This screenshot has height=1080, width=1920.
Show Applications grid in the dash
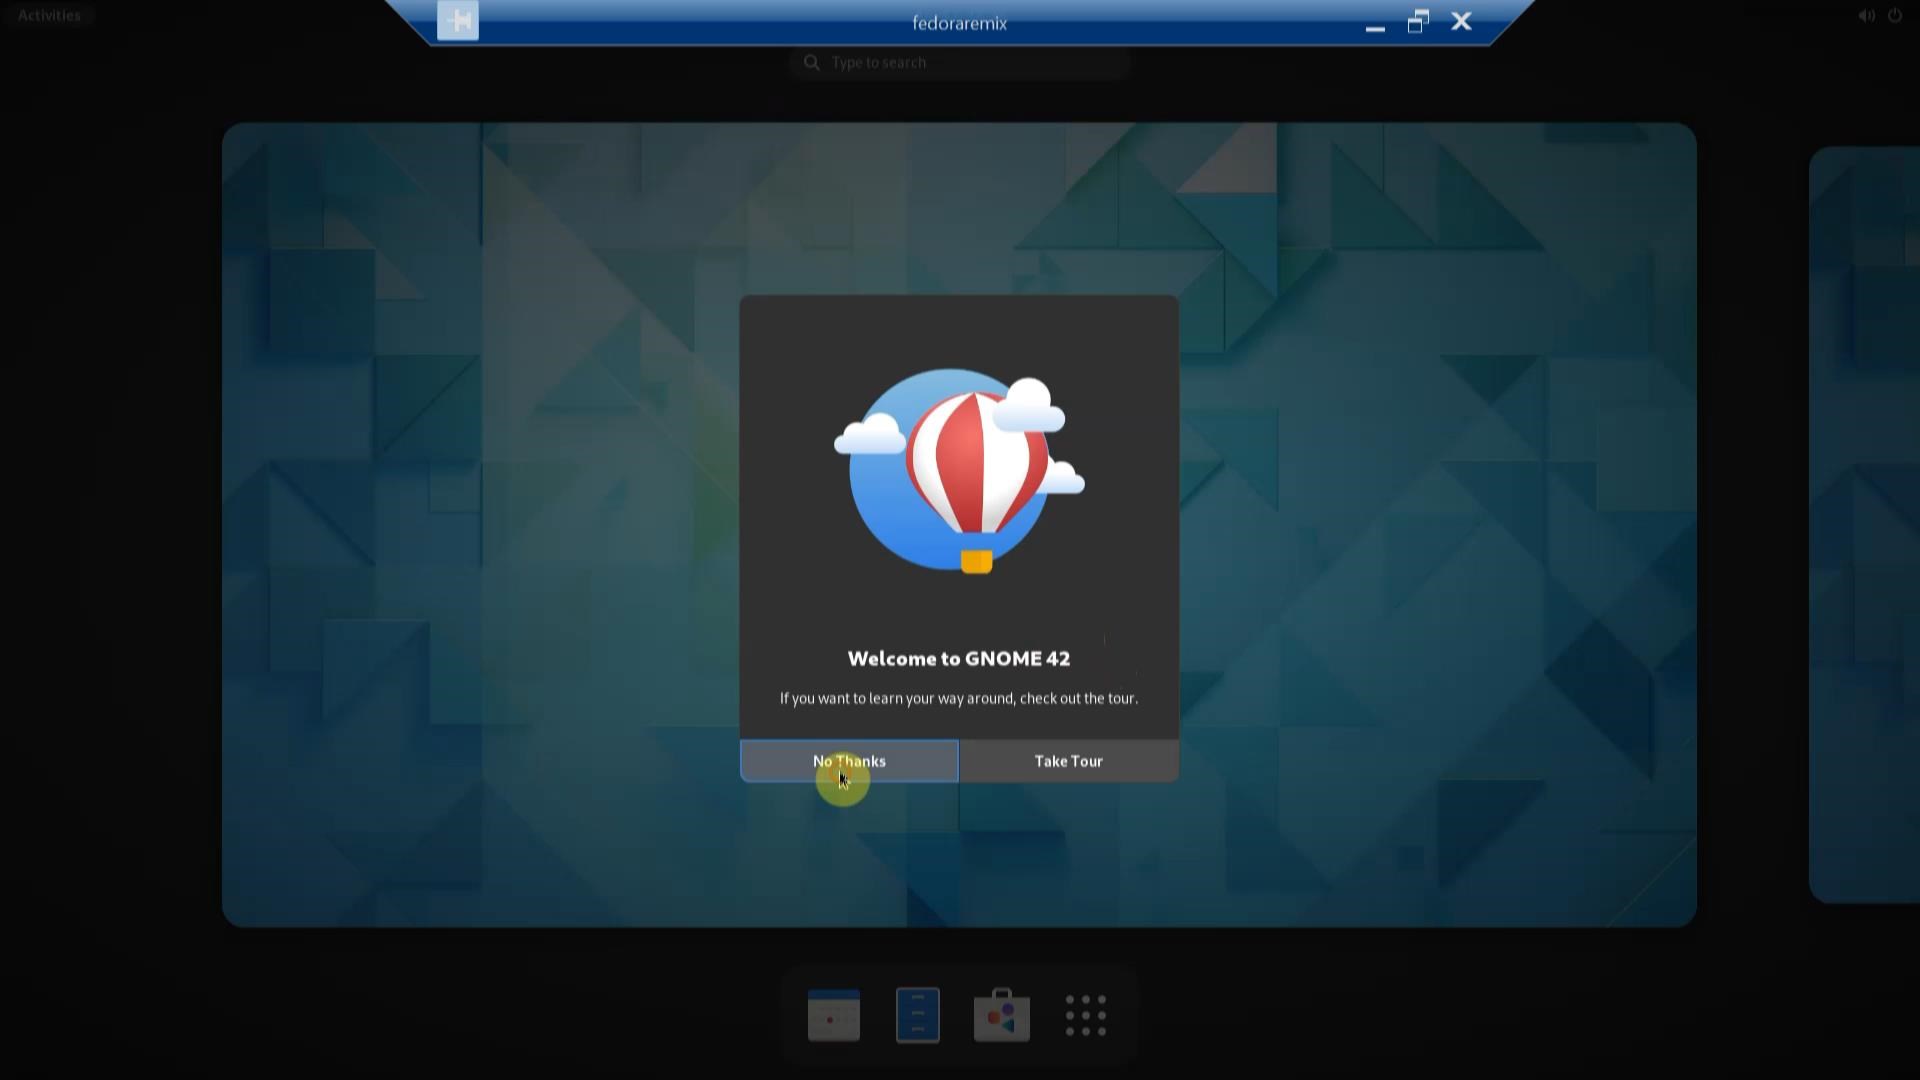[1085, 1015]
